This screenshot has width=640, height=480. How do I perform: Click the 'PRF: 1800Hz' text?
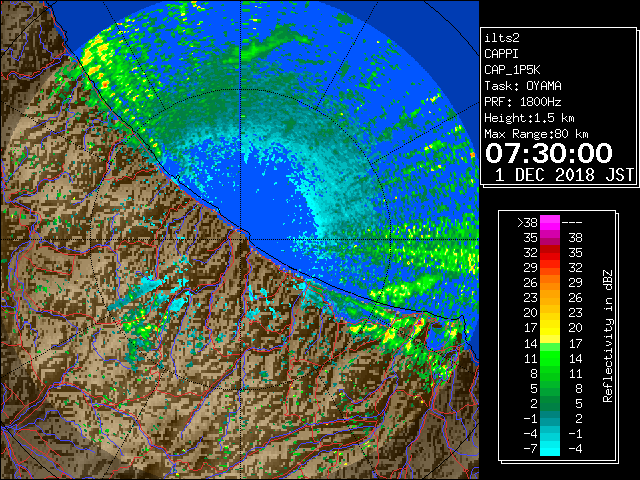(523, 102)
